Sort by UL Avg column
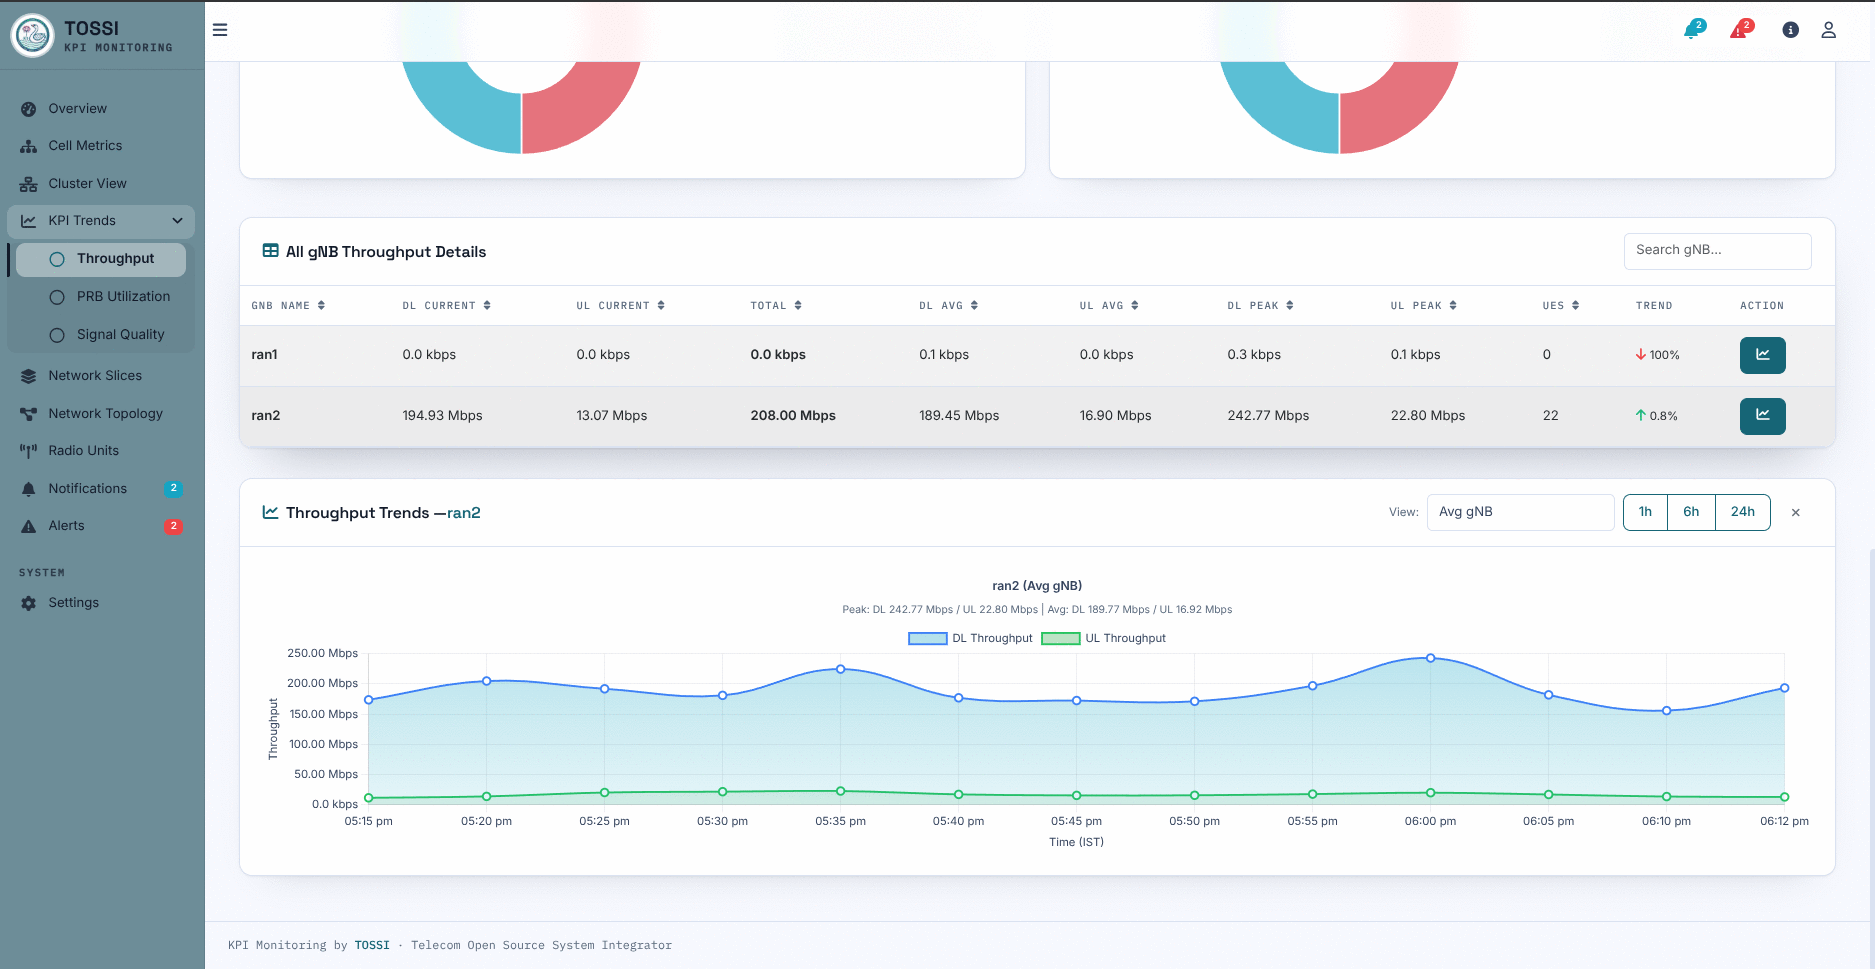Viewport: 1875px width, 969px height. (1108, 306)
